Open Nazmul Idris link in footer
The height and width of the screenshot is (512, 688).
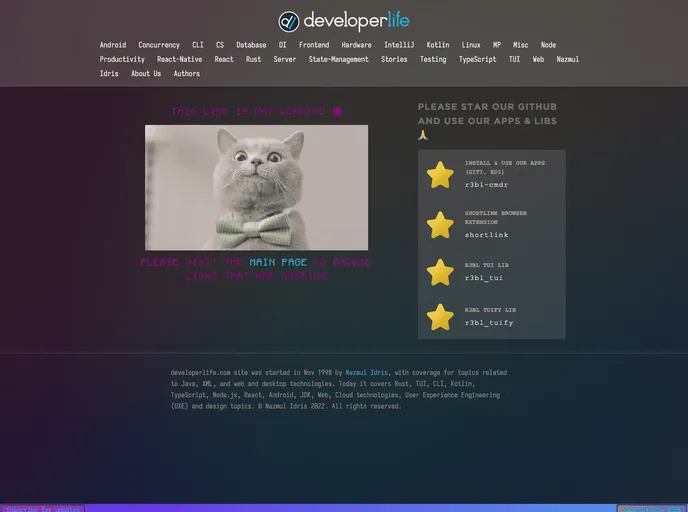tap(366, 372)
